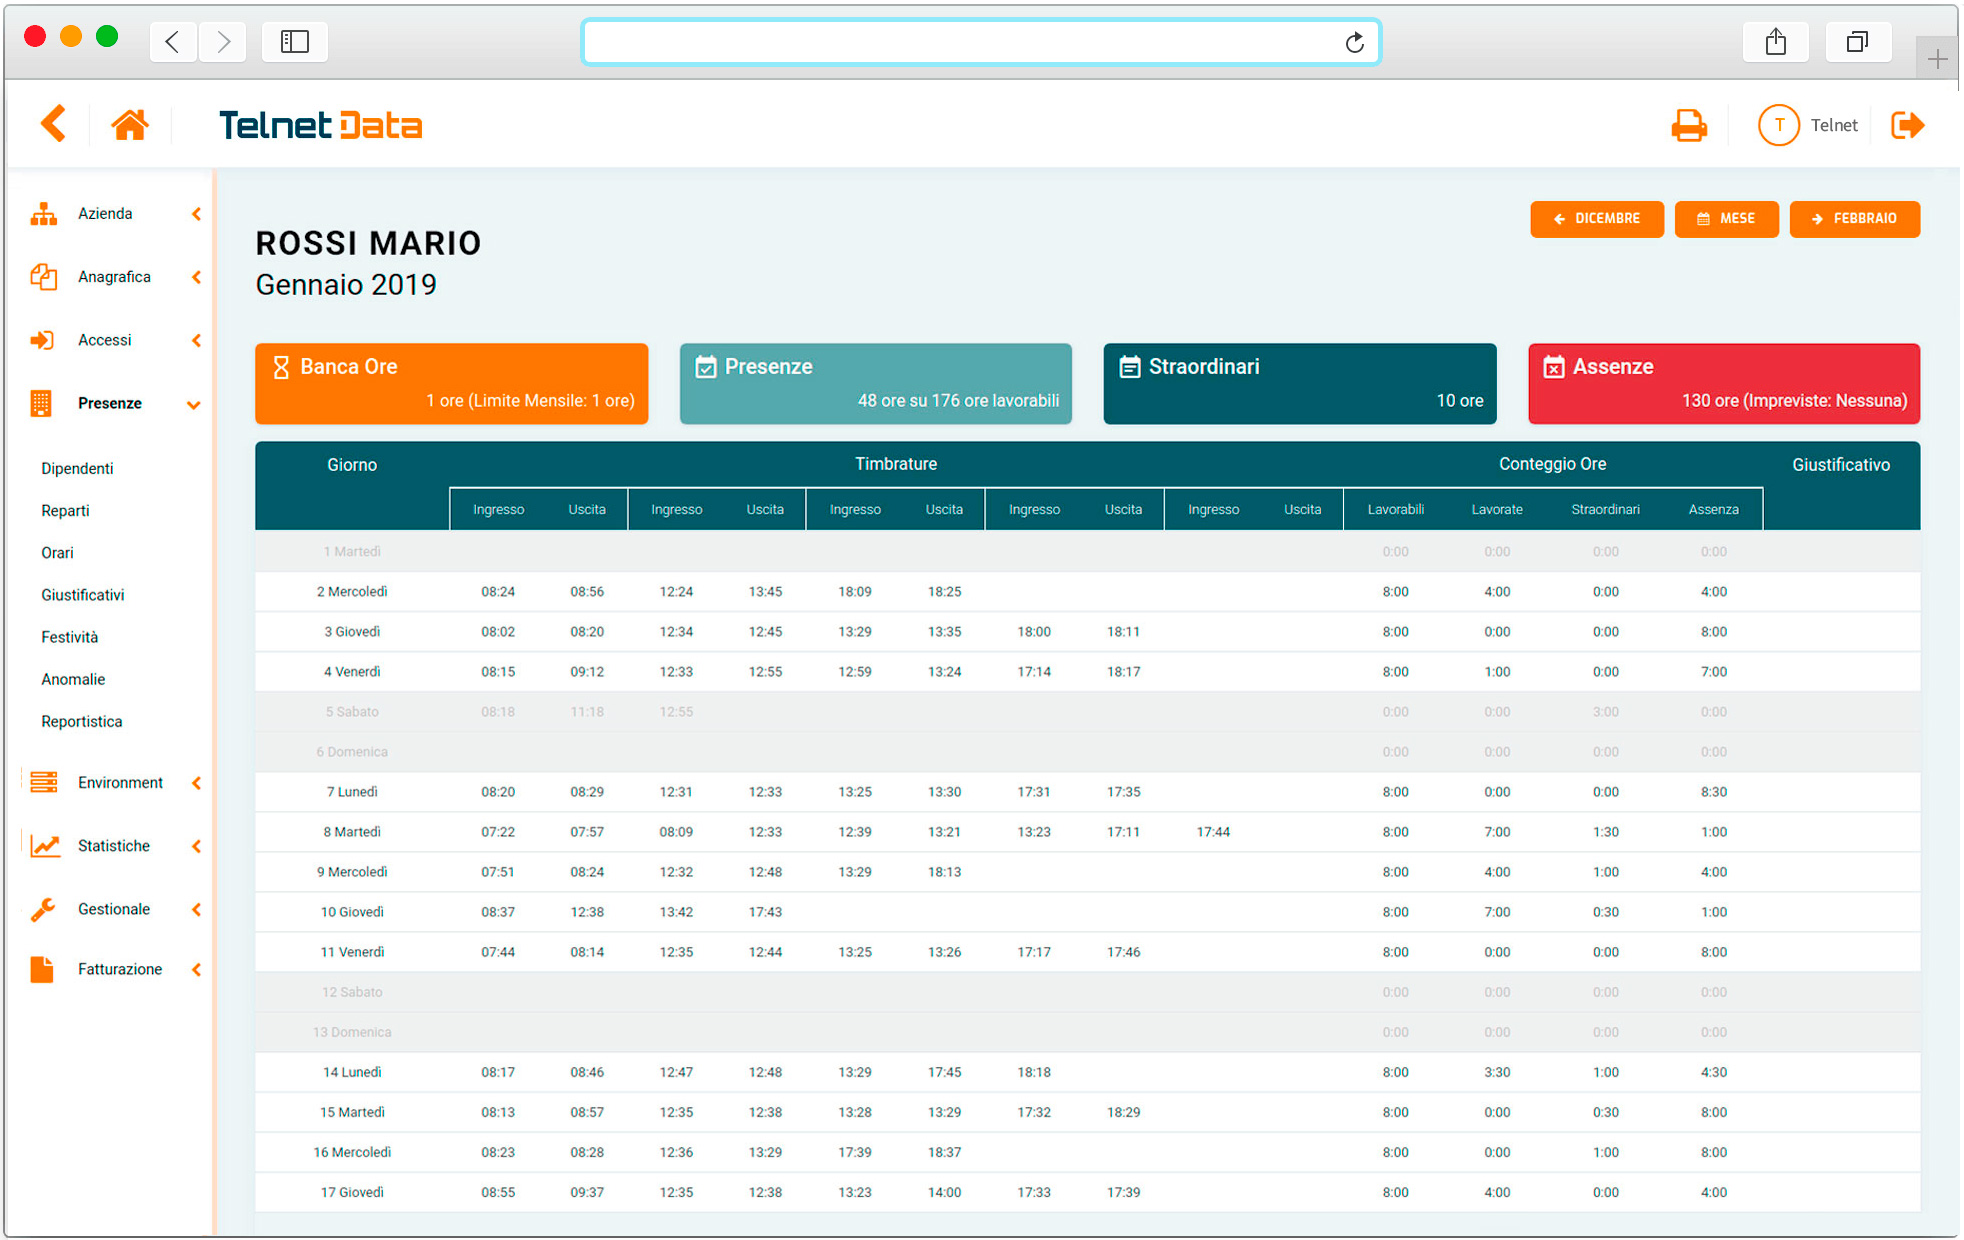This screenshot has width=1964, height=1240.
Task: Click the ROSSI MARIO heading
Action: [x=368, y=243]
